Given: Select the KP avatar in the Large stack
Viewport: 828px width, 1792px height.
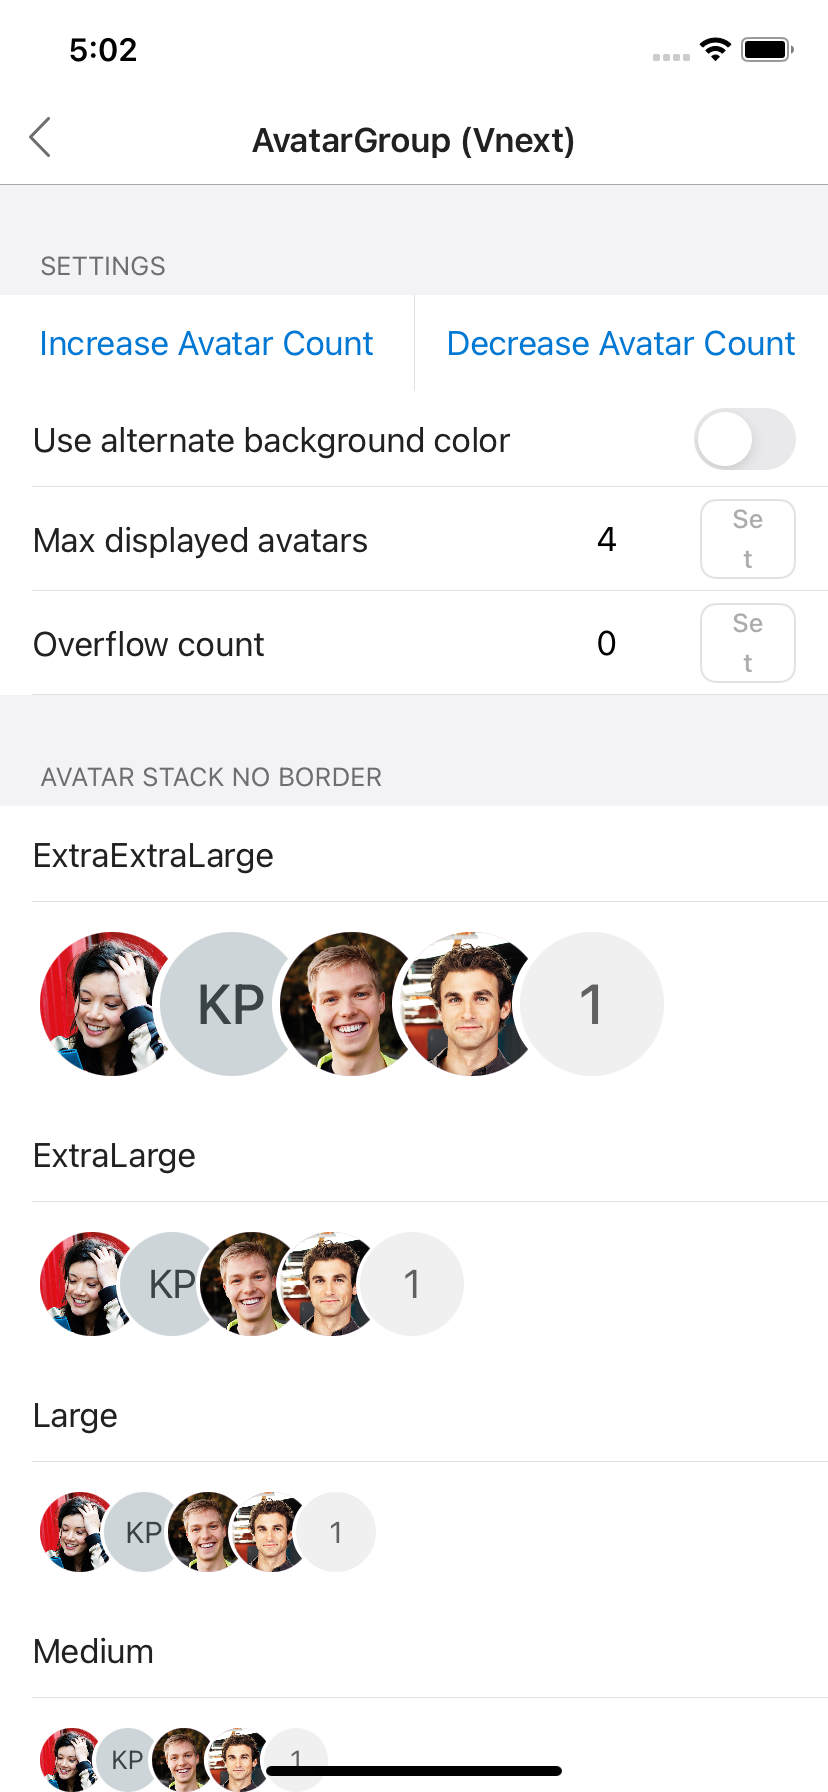Looking at the screenshot, I should point(142,1531).
